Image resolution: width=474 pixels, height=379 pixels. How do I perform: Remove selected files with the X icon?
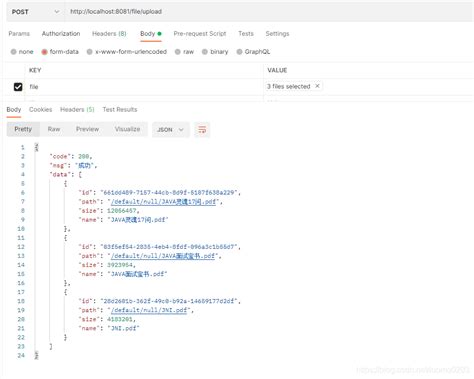pos(317,86)
